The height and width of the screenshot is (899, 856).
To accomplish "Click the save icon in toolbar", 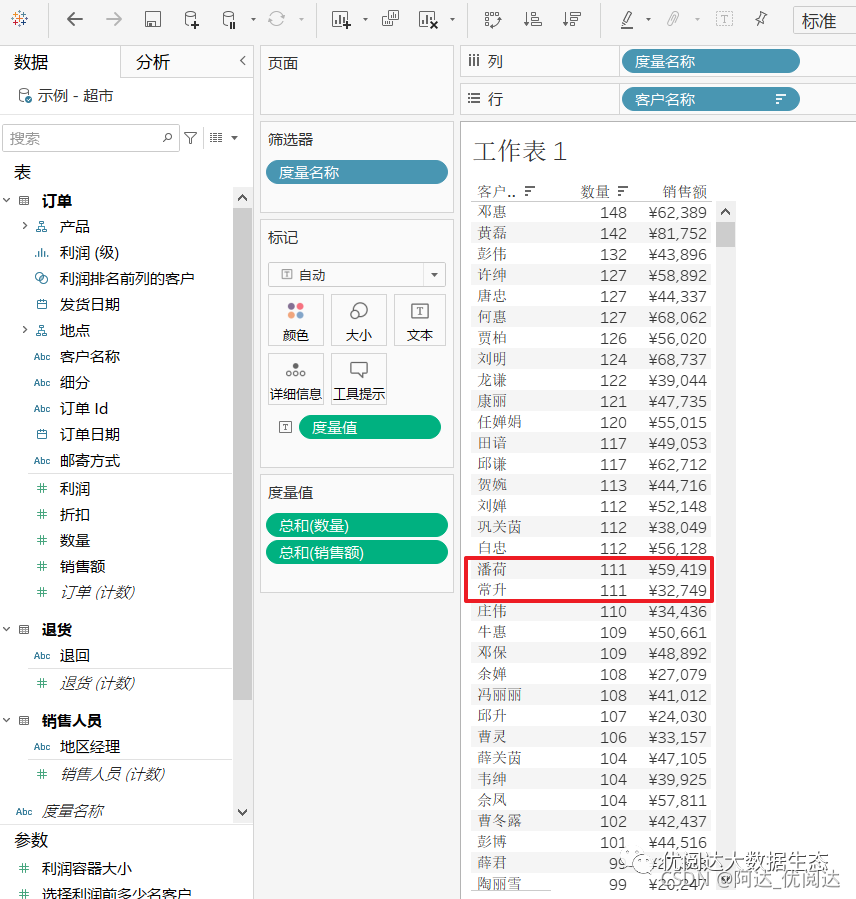I will pyautogui.click(x=153, y=19).
